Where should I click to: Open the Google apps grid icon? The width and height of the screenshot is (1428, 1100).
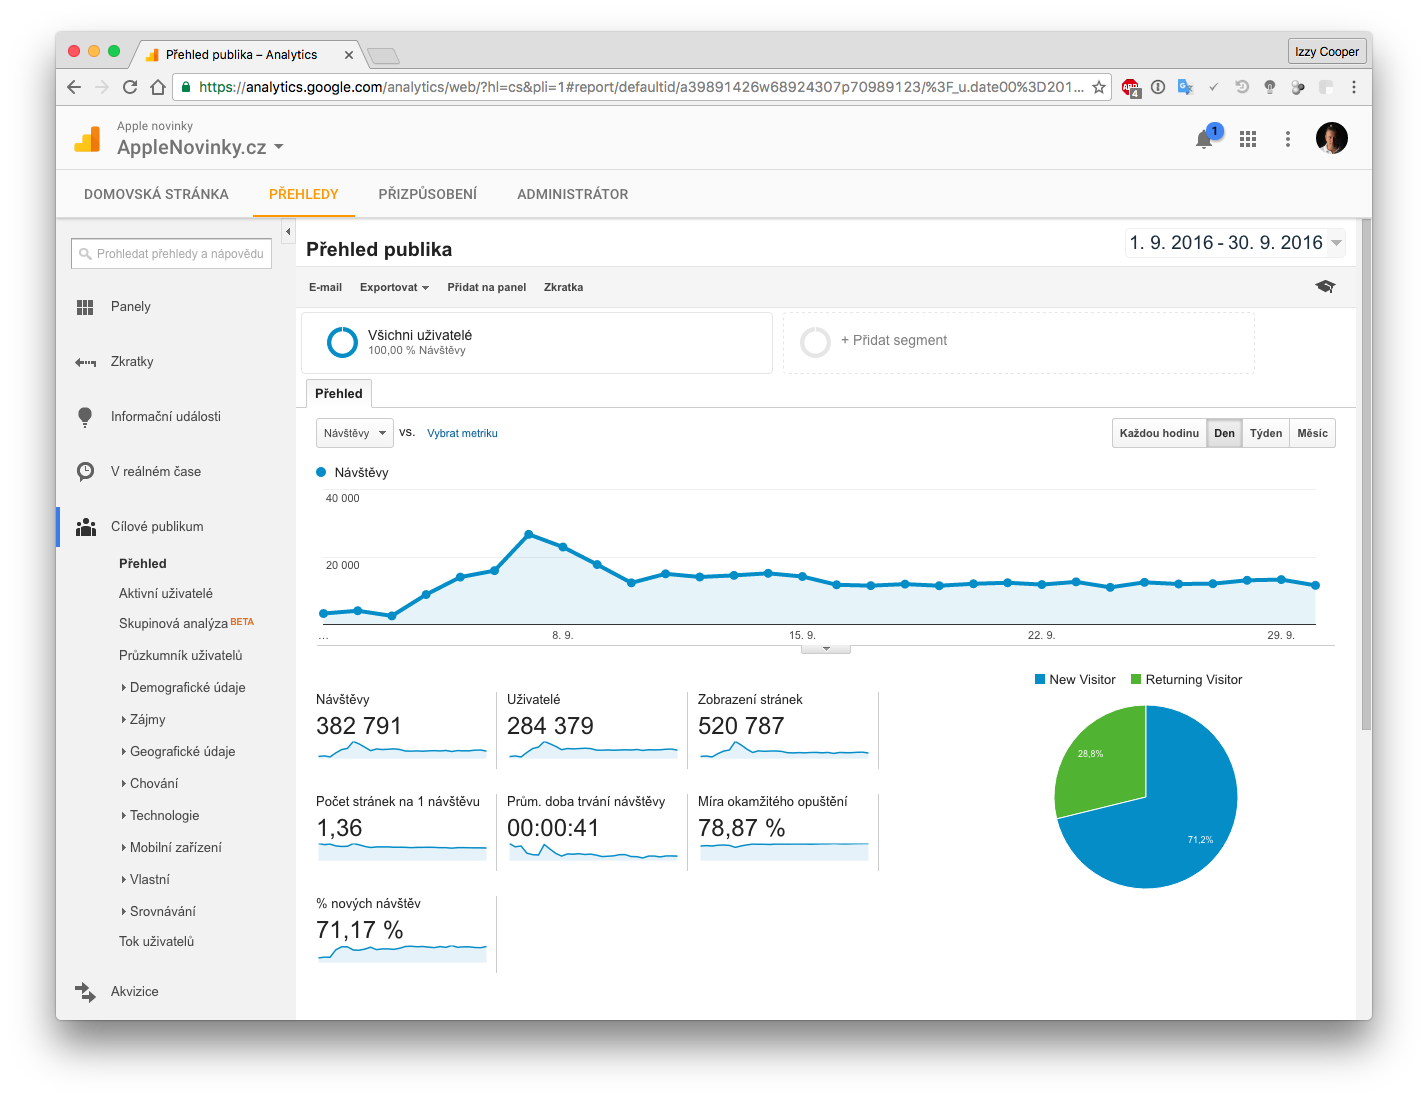1248,139
